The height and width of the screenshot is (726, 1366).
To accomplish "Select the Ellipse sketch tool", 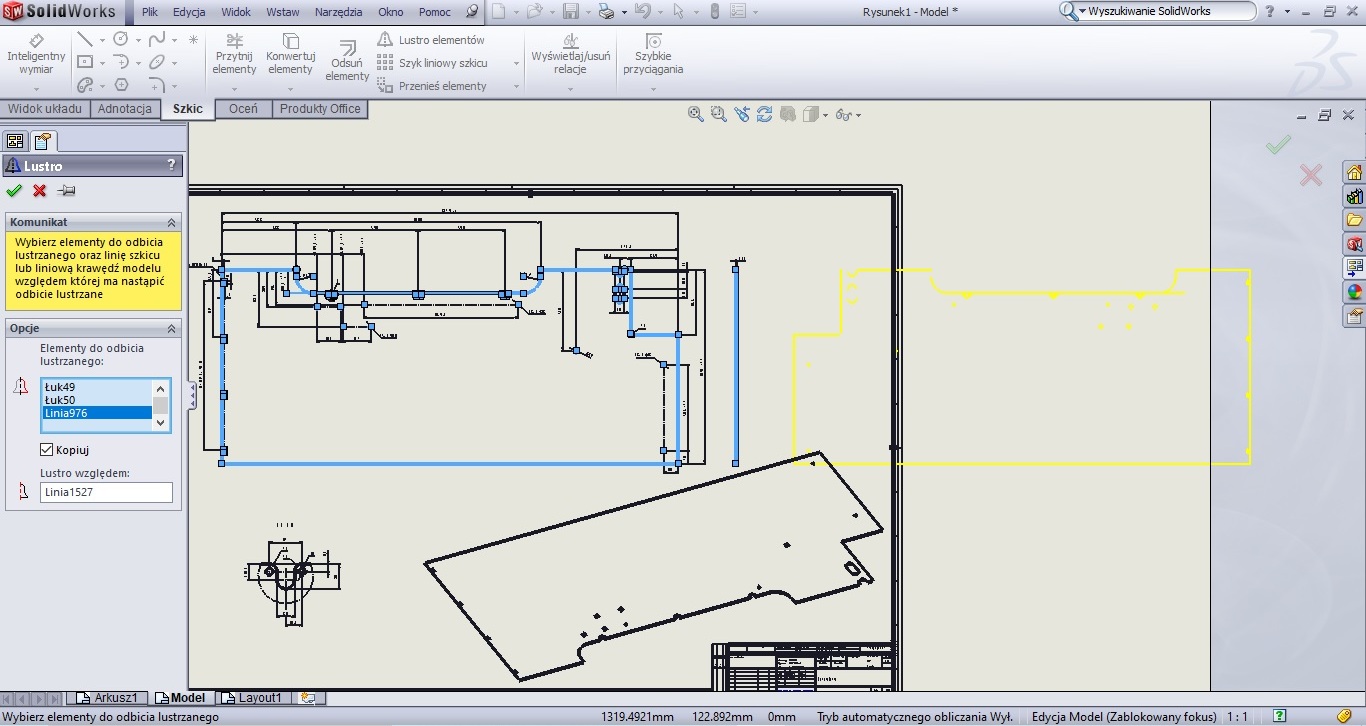I will [157, 62].
